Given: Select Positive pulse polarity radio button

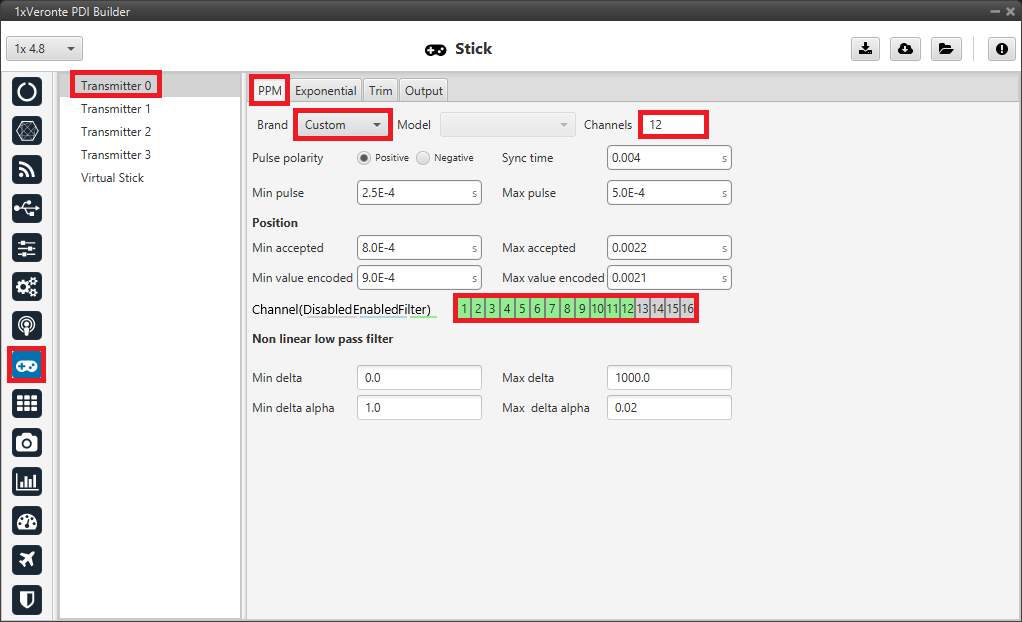Looking at the screenshot, I should pyautogui.click(x=364, y=158).
